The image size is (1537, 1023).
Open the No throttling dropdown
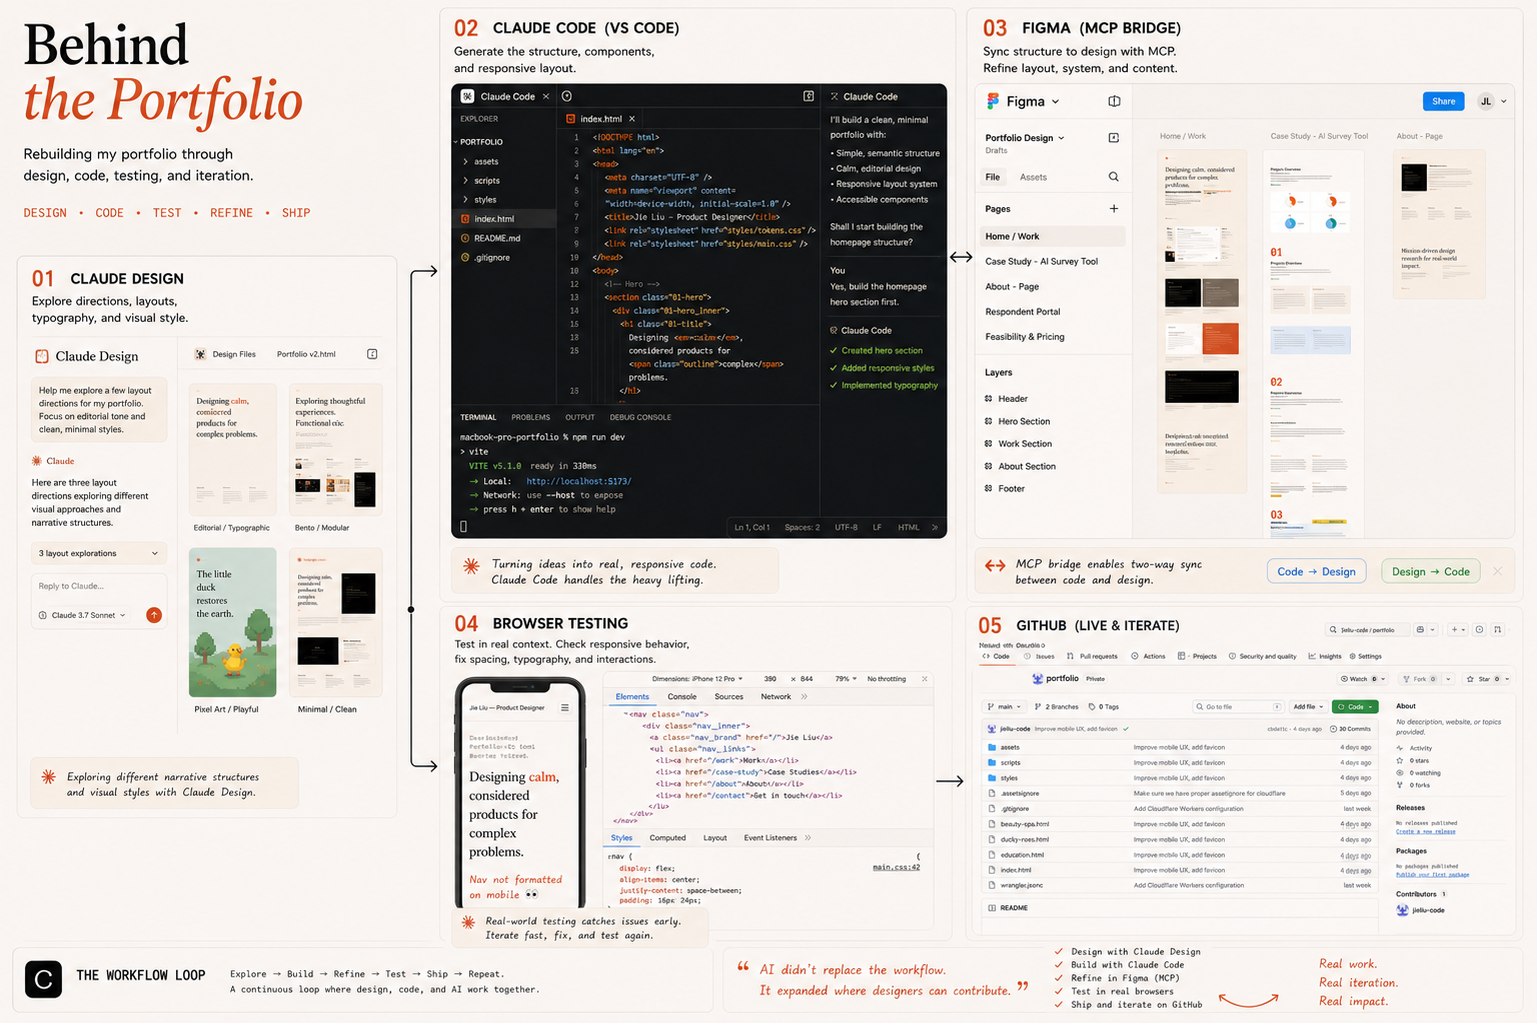886,679
